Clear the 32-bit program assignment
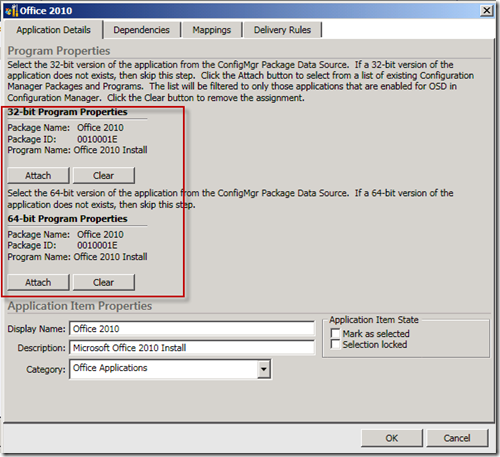The image size is (500, 457). [104, 175]
